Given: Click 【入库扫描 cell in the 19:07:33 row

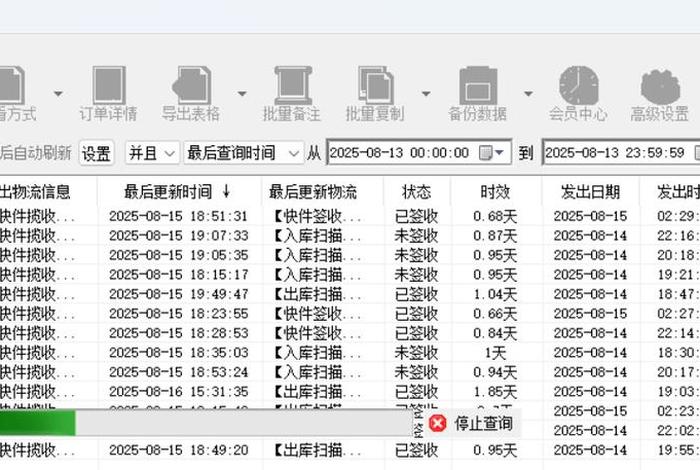Looking at the screenshot, I should coord(317,236).
